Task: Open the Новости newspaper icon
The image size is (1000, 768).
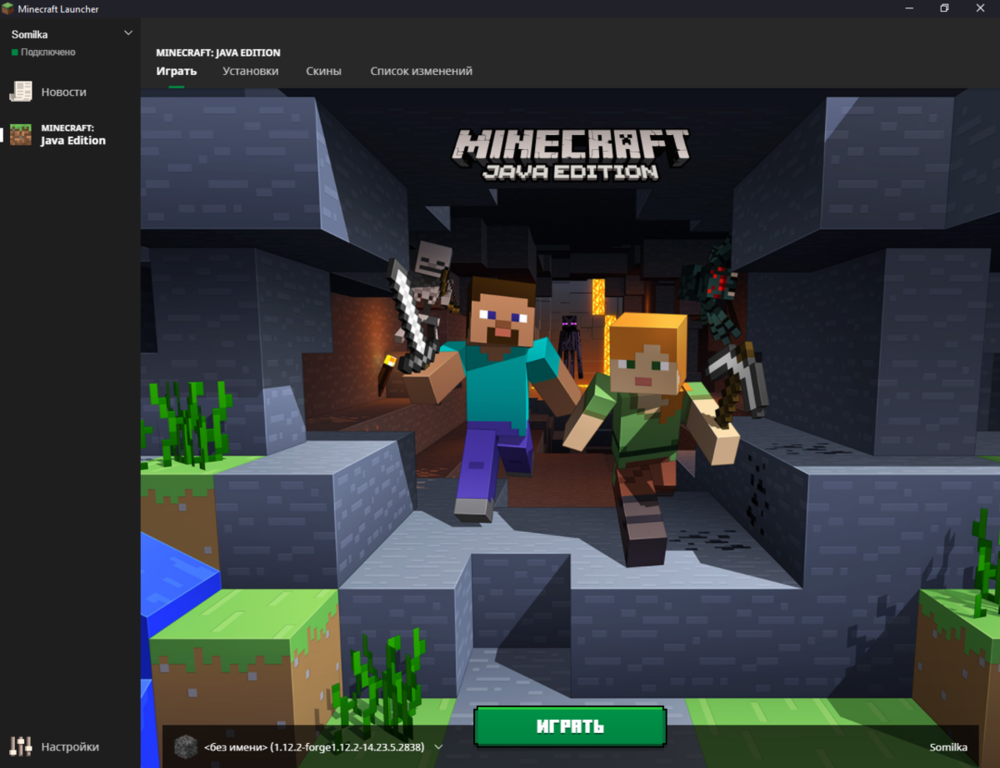Action: 20,91
